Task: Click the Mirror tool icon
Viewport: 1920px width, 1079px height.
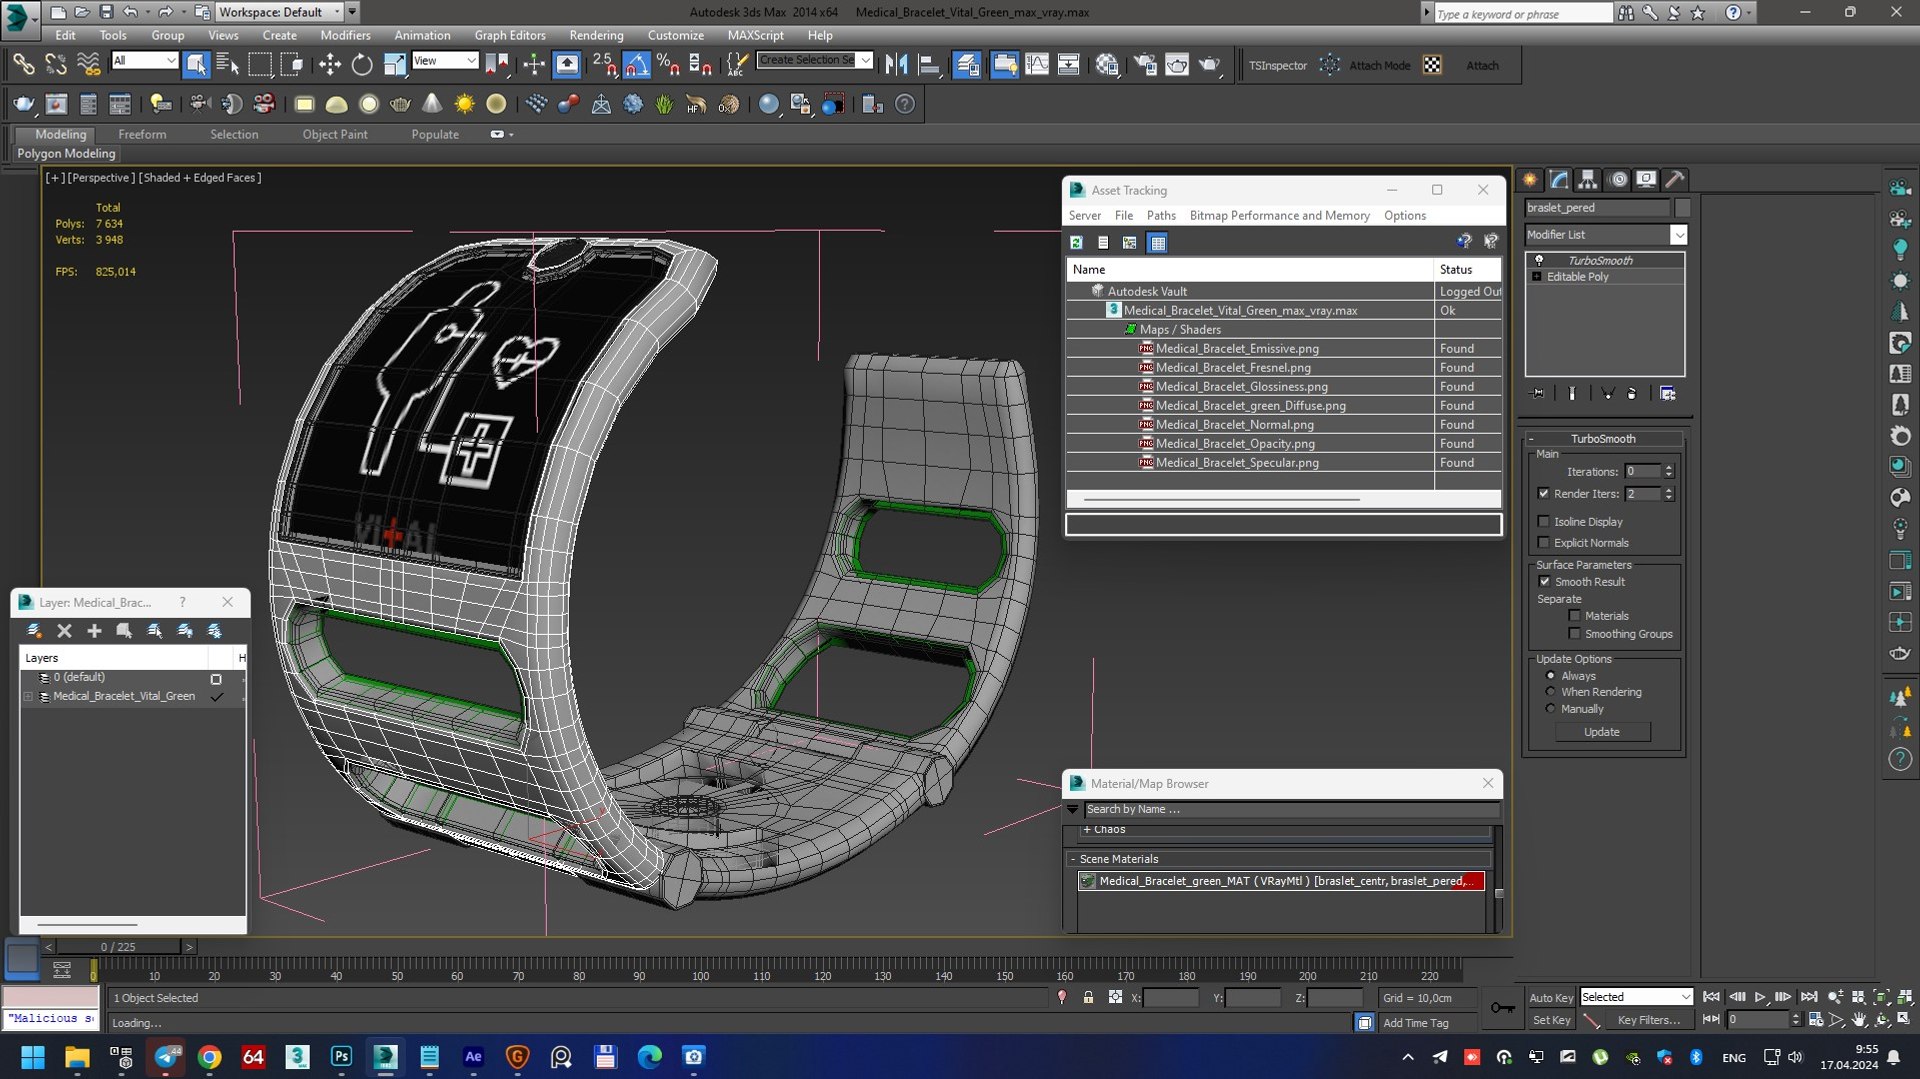Action: 897,65
